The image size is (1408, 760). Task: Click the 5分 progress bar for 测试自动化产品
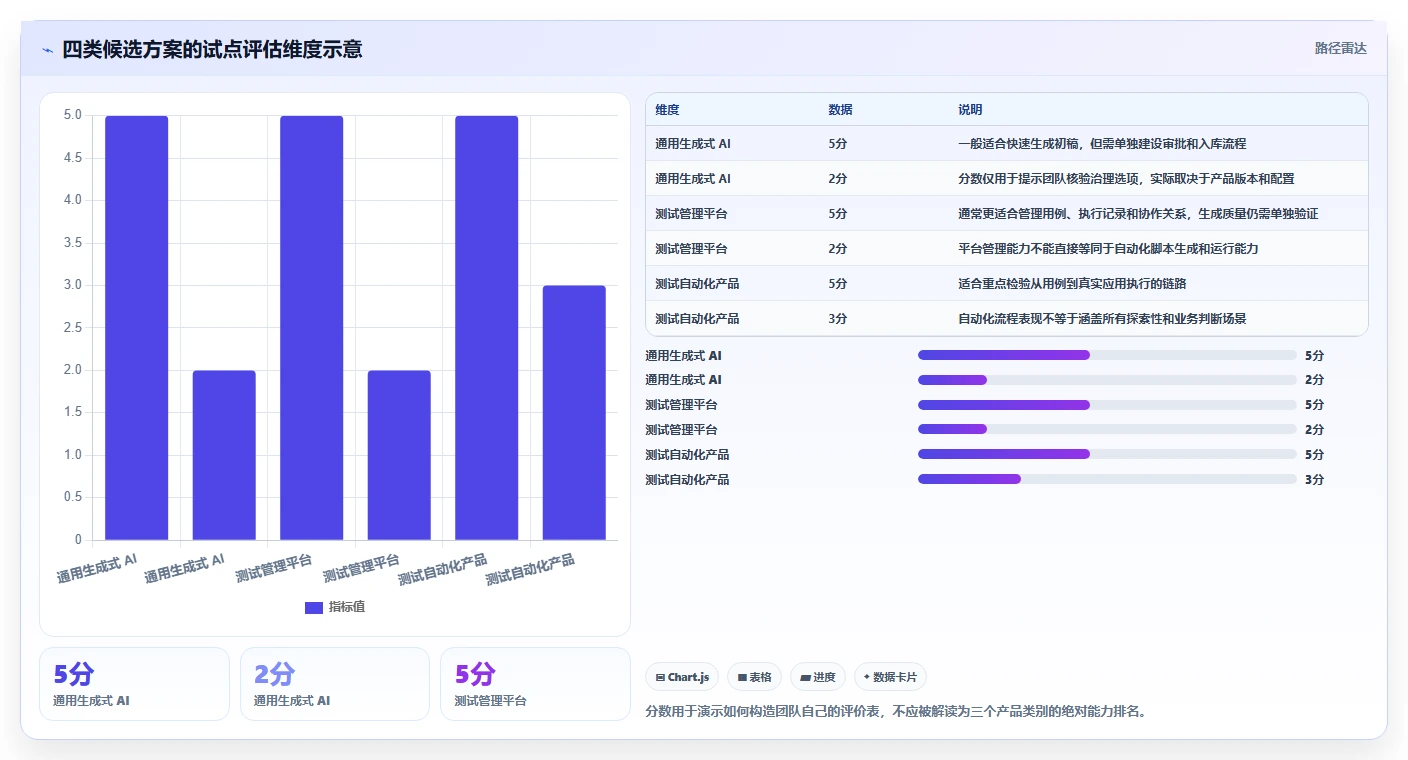point(1107,455)
